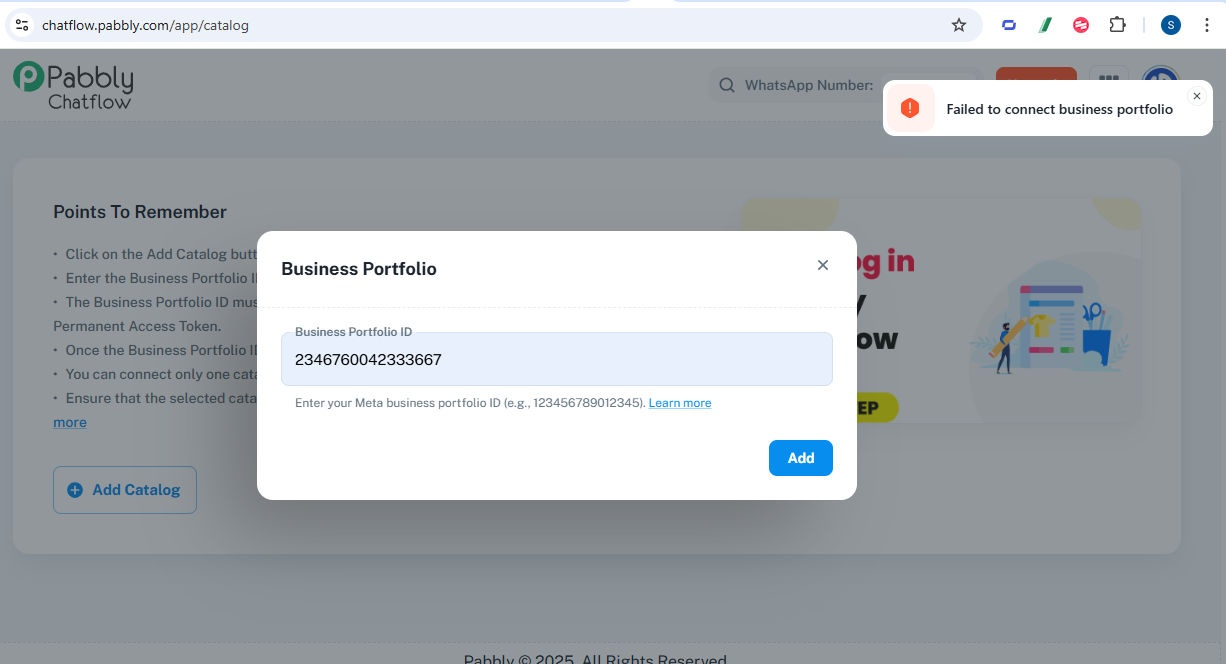Viewport: 1226px width, 664px height.
Task: Click the orange error icon in the toast
Action: click(x=910, y=108)
